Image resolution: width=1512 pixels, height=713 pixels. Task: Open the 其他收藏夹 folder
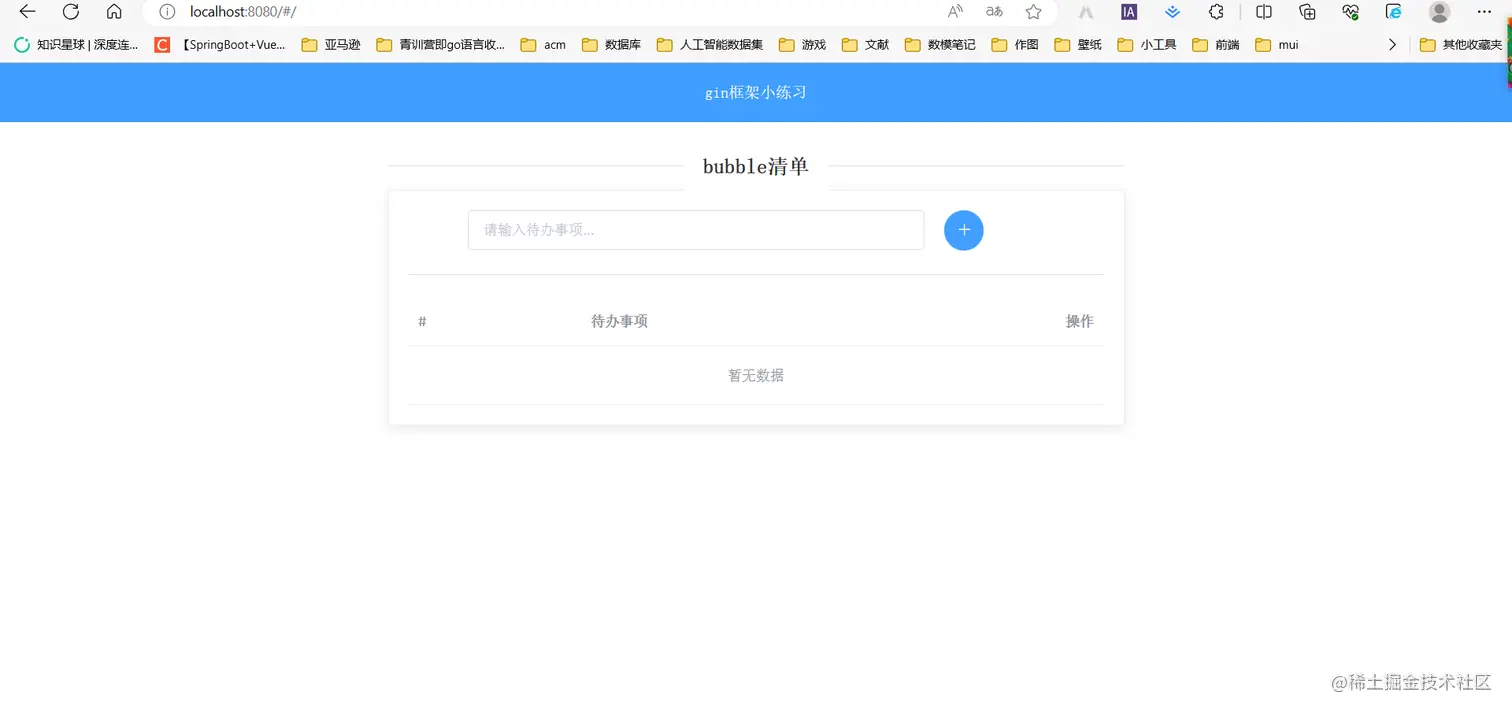pyautogui.click(x=1461, y=45)
